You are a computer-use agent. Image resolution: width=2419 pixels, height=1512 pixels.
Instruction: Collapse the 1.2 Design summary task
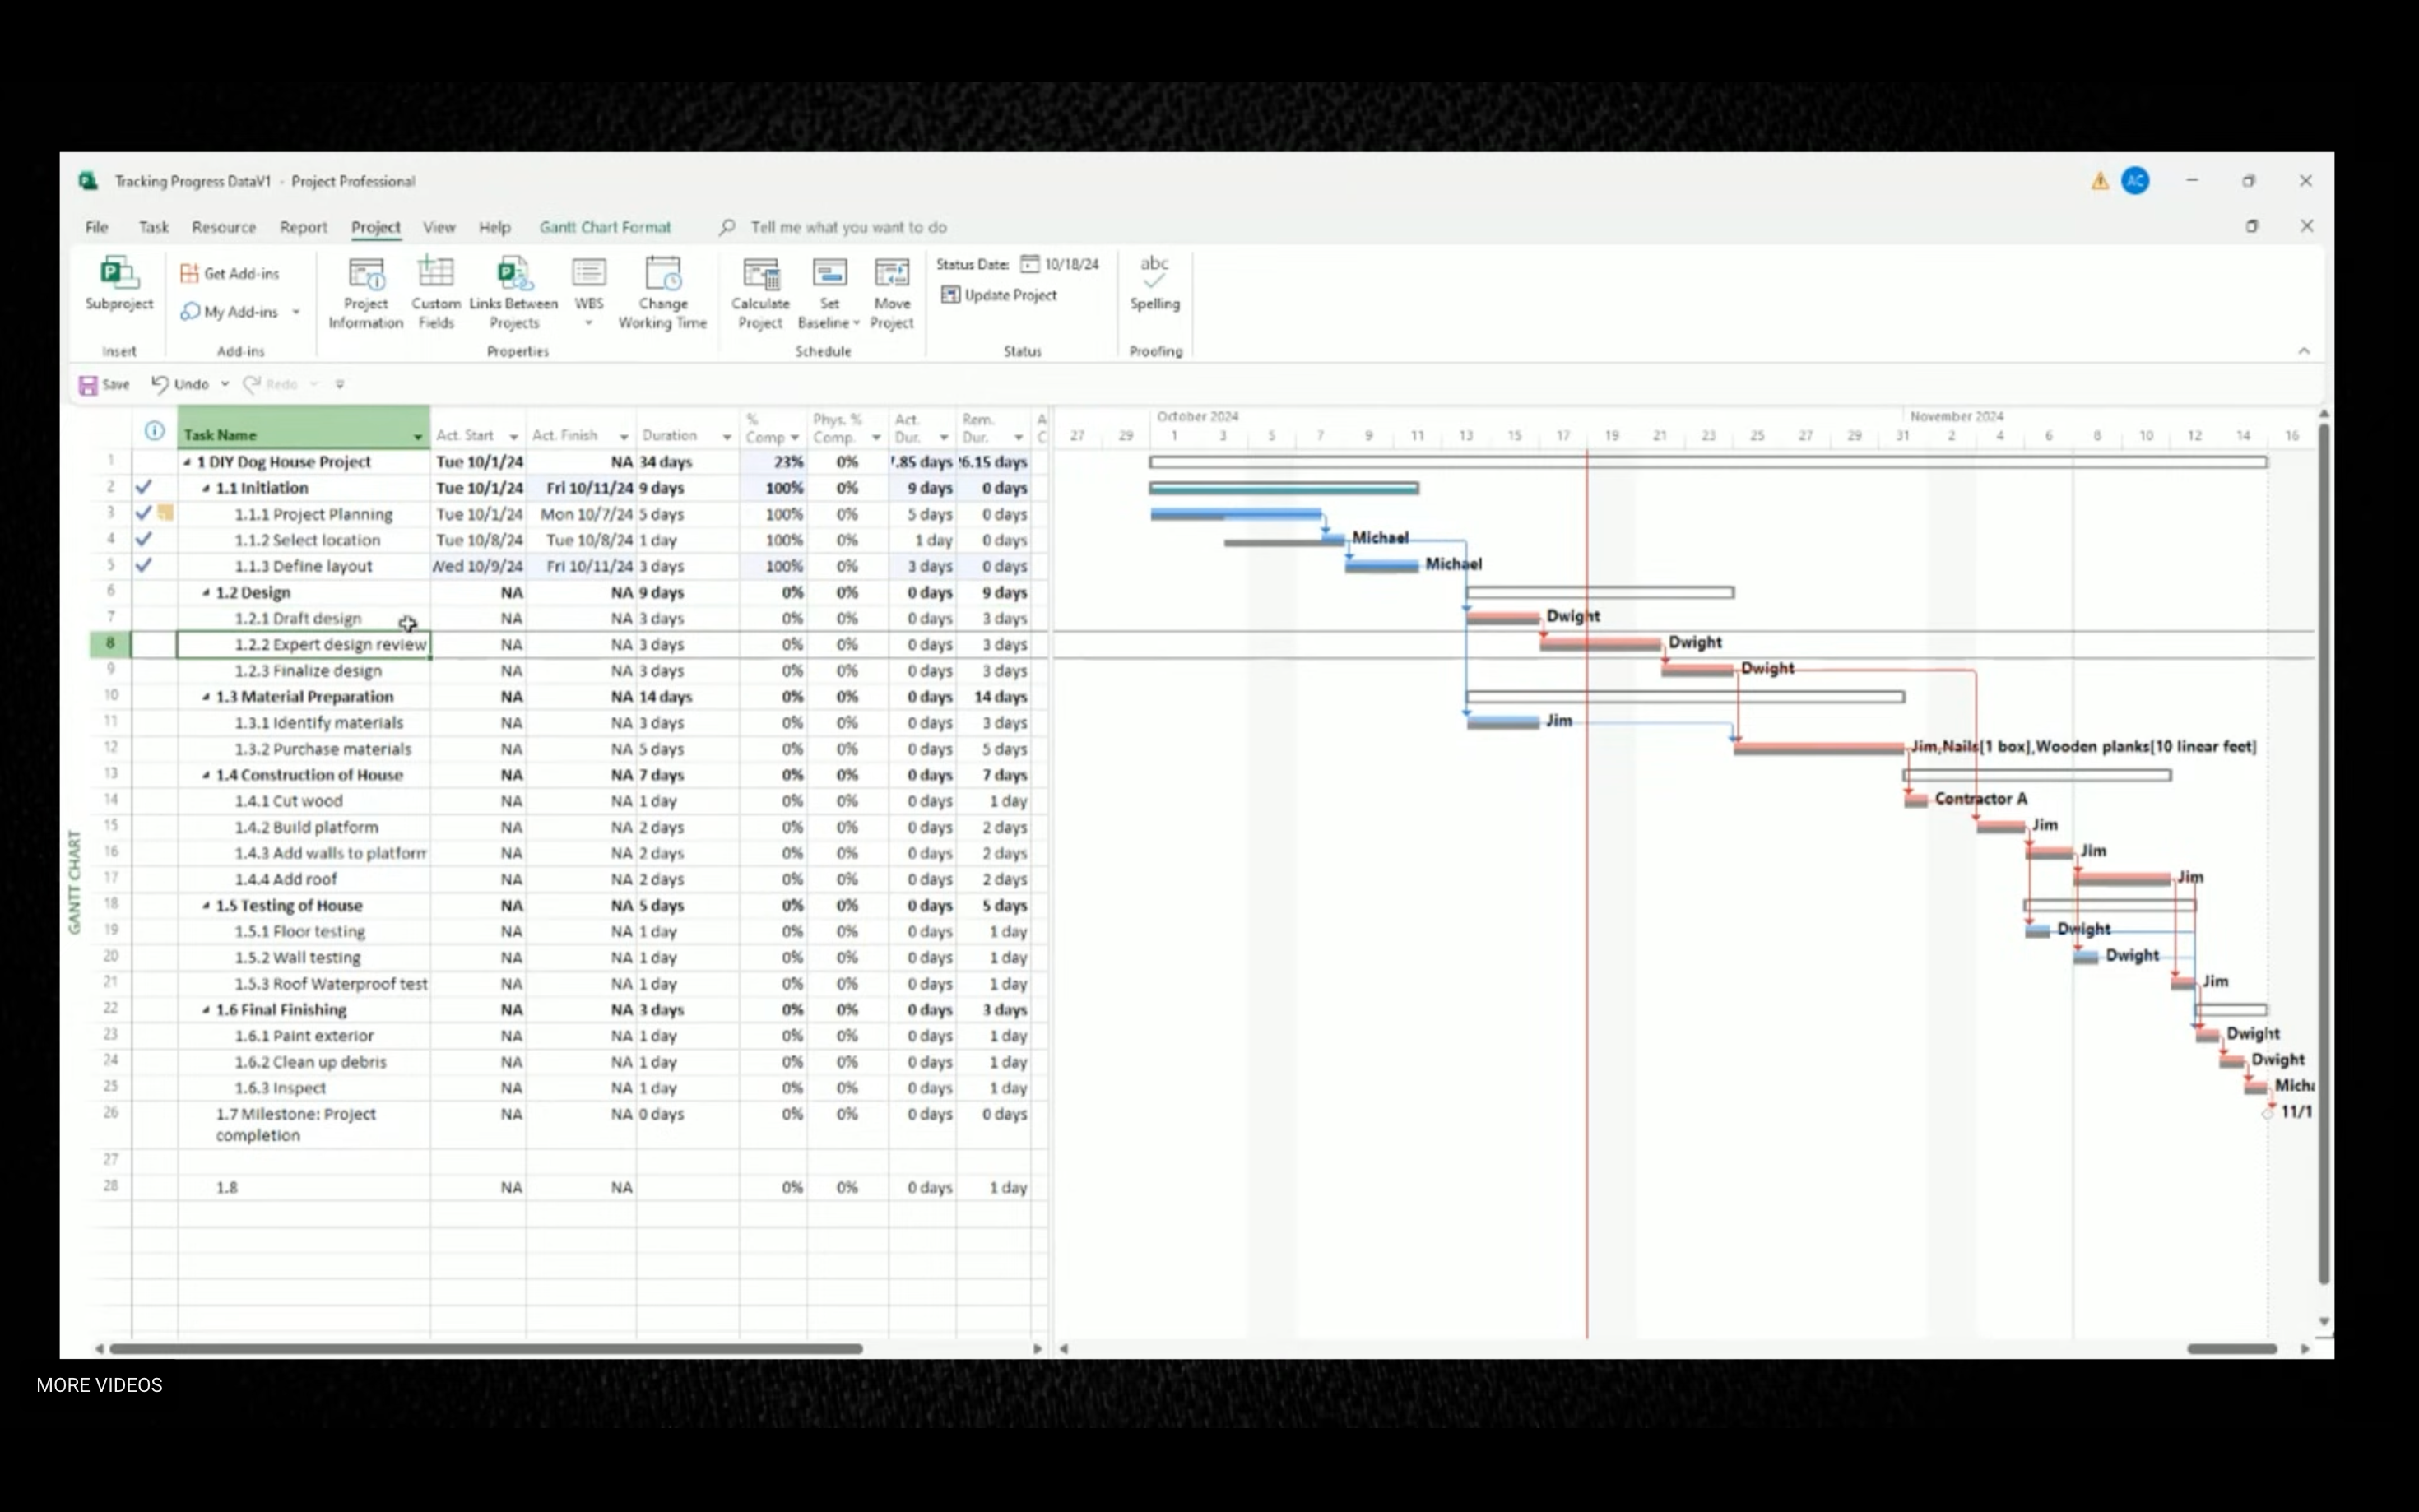pos(206,593)
